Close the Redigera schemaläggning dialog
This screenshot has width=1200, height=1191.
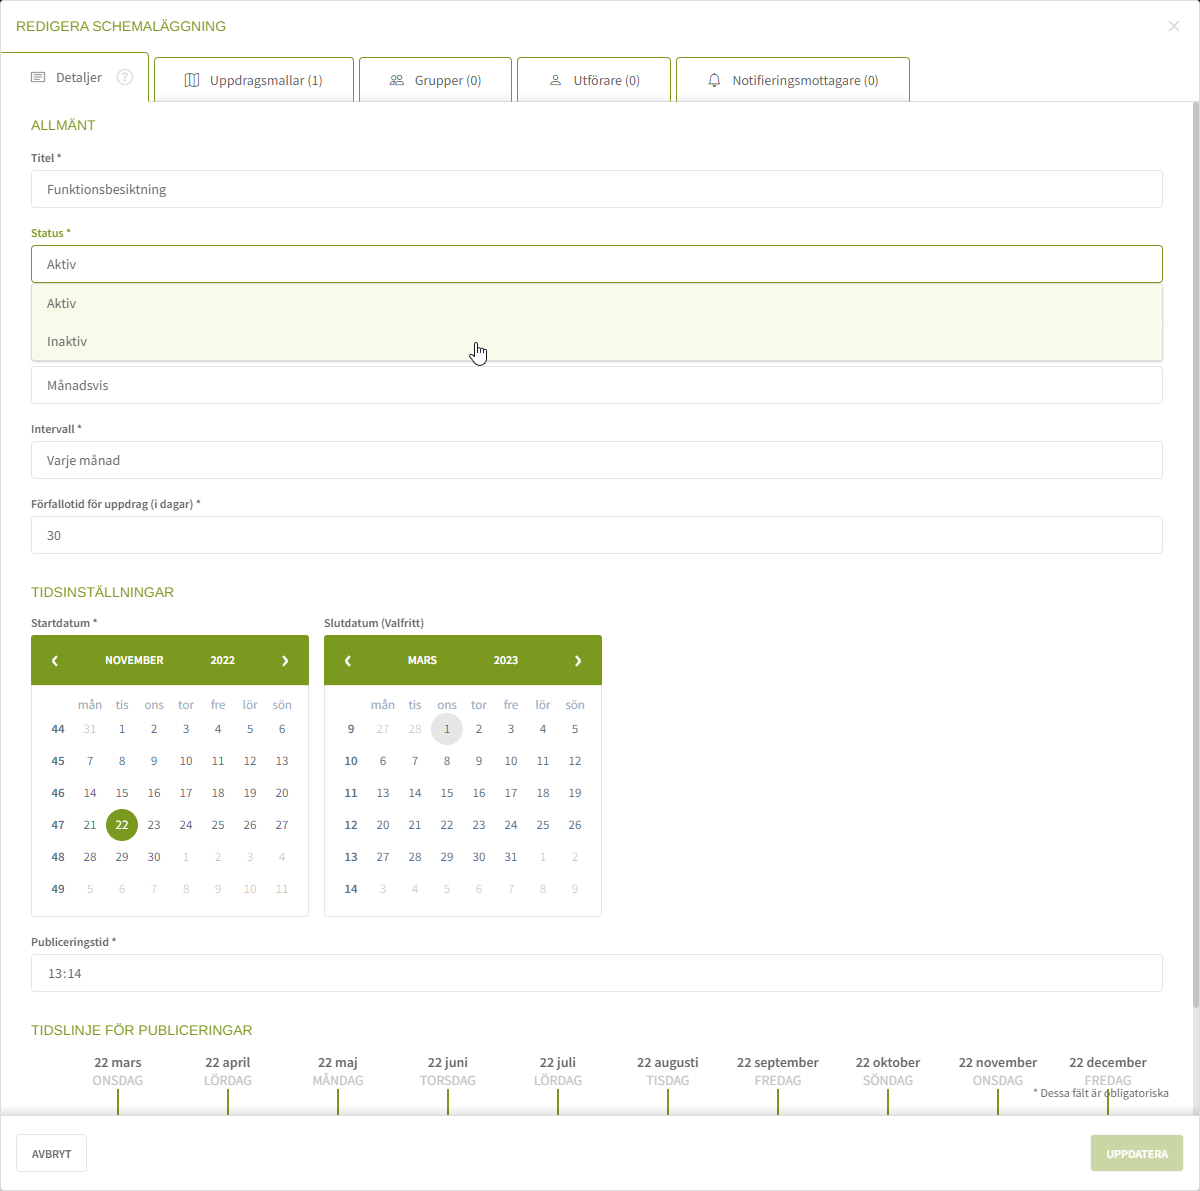coord(1174,26)
